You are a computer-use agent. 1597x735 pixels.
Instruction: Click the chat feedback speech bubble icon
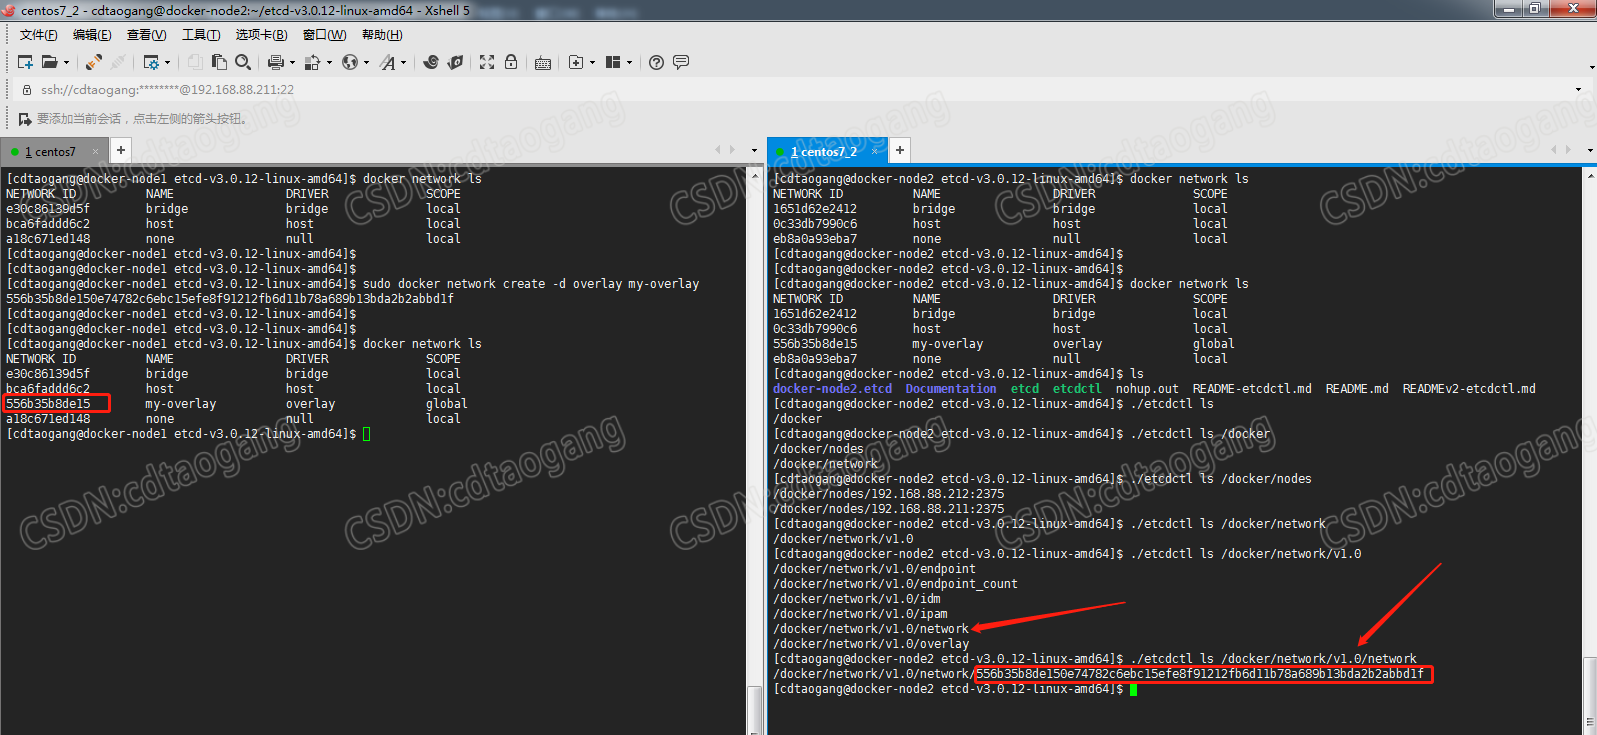click(681, 62)
